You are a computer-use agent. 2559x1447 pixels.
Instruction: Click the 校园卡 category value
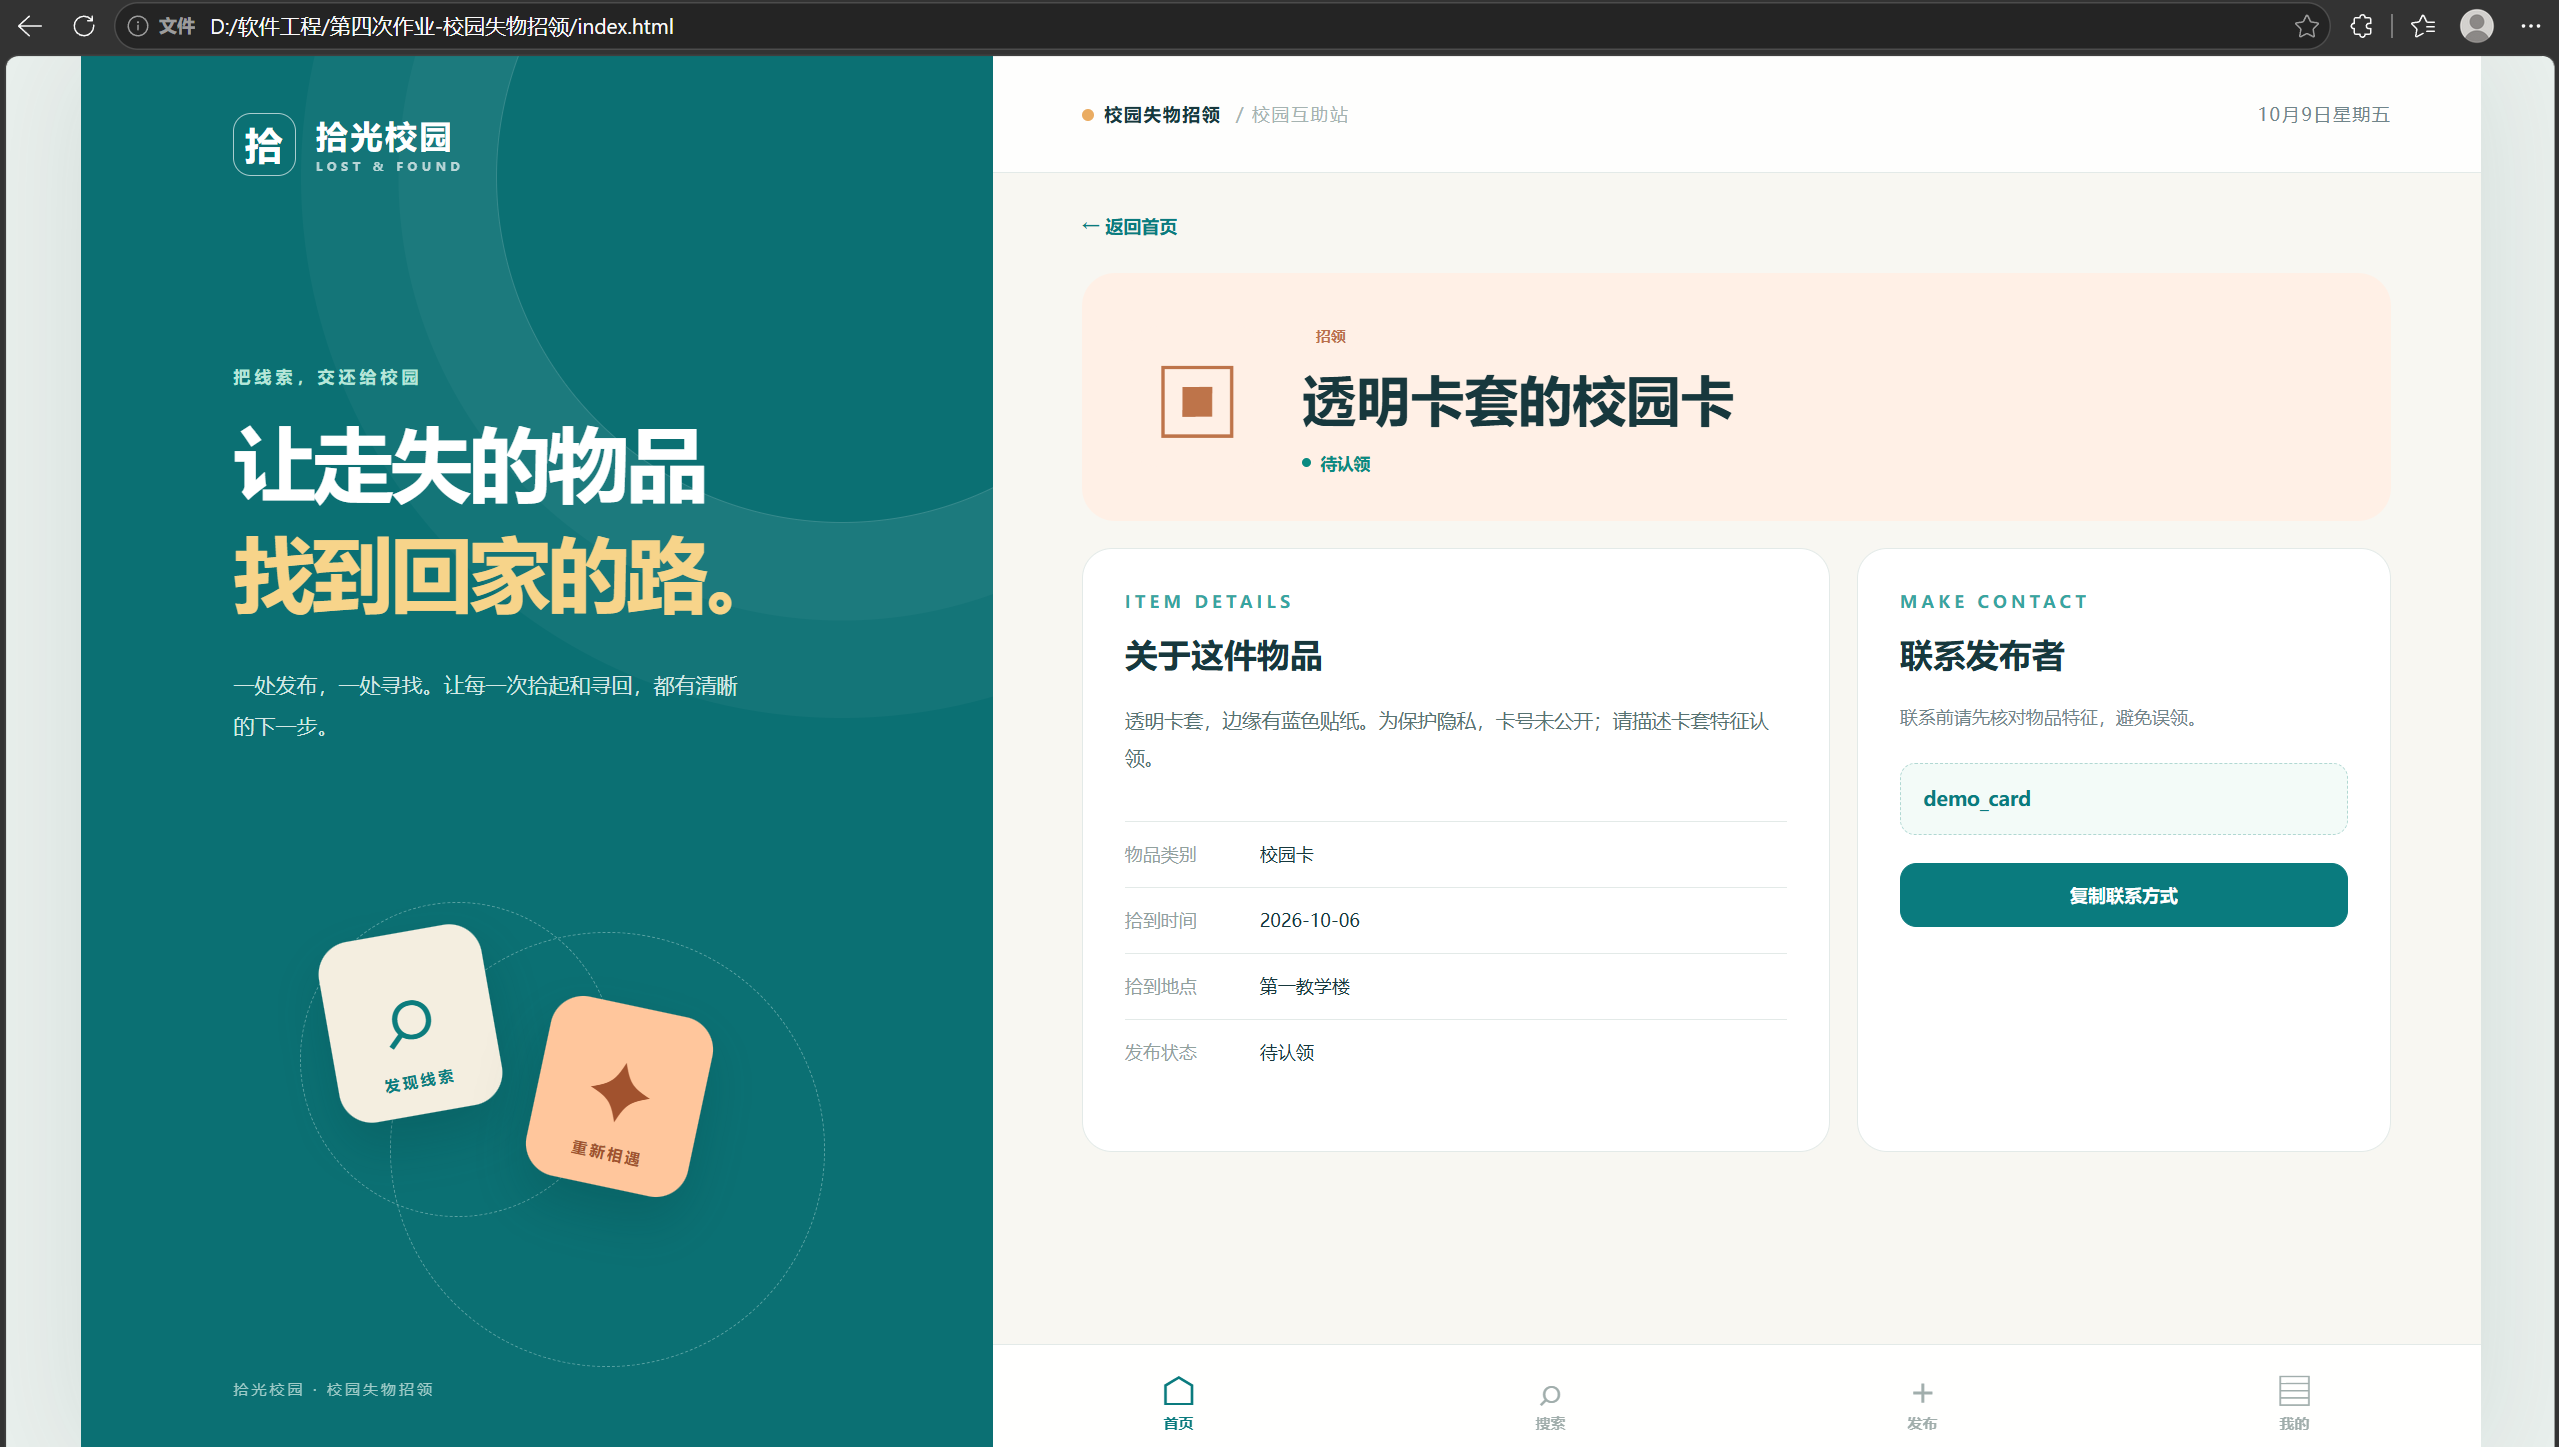pos(1286,855)
